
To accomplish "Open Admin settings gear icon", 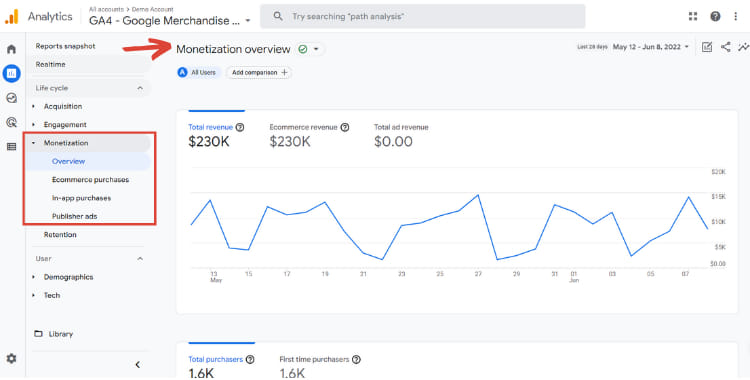I will pyautogui.click(x=11, y=358).
